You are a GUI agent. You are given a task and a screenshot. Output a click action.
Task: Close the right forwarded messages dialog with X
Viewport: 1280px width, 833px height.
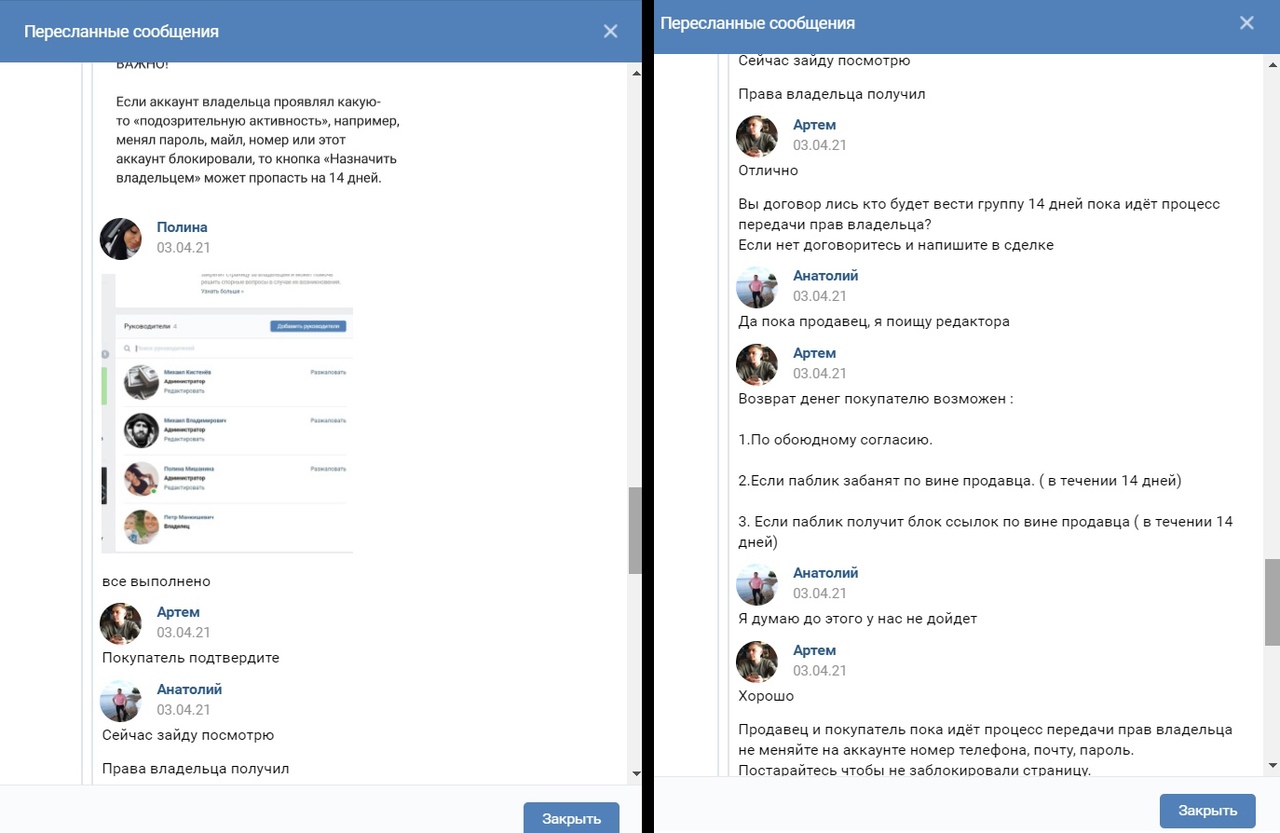pyautogui.click(x=1246, y=23)
